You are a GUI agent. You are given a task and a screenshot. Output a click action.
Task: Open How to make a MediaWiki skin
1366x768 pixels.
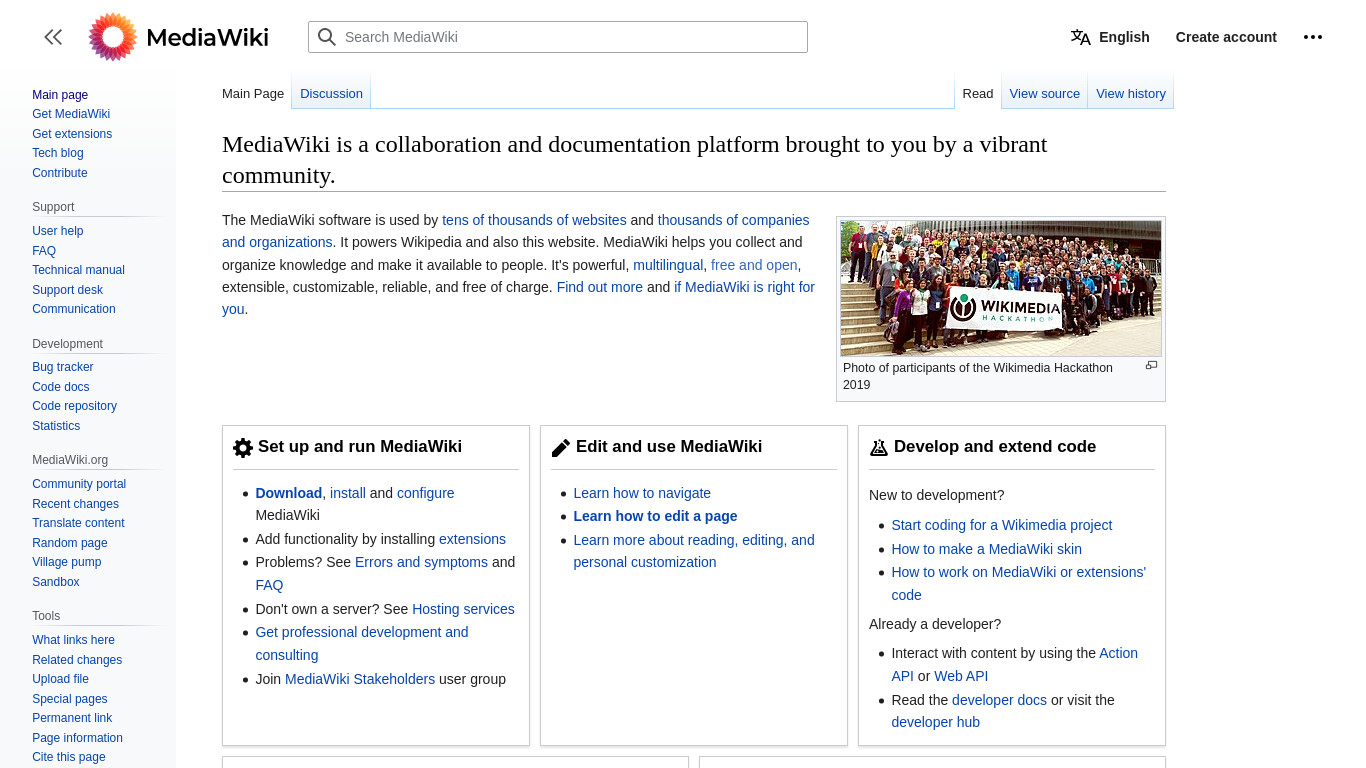click(986, 549)
